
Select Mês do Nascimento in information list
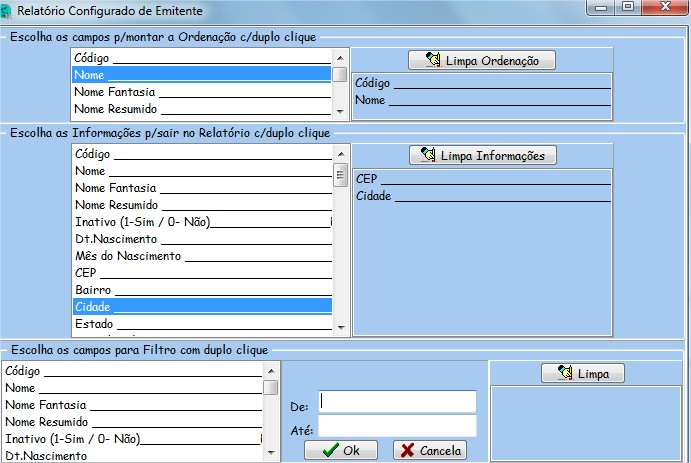pyautogui.click(x=200, y=256)
